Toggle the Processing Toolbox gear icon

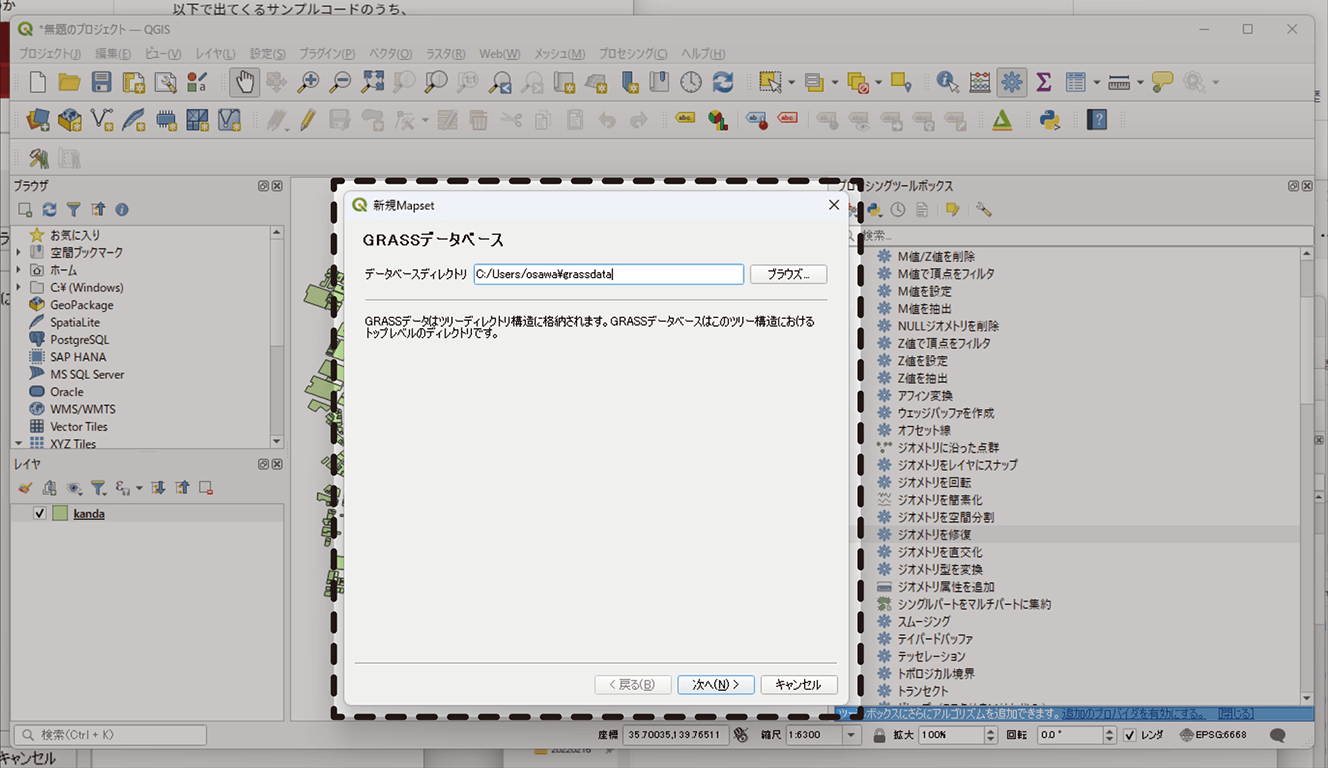click(1012, 83)
